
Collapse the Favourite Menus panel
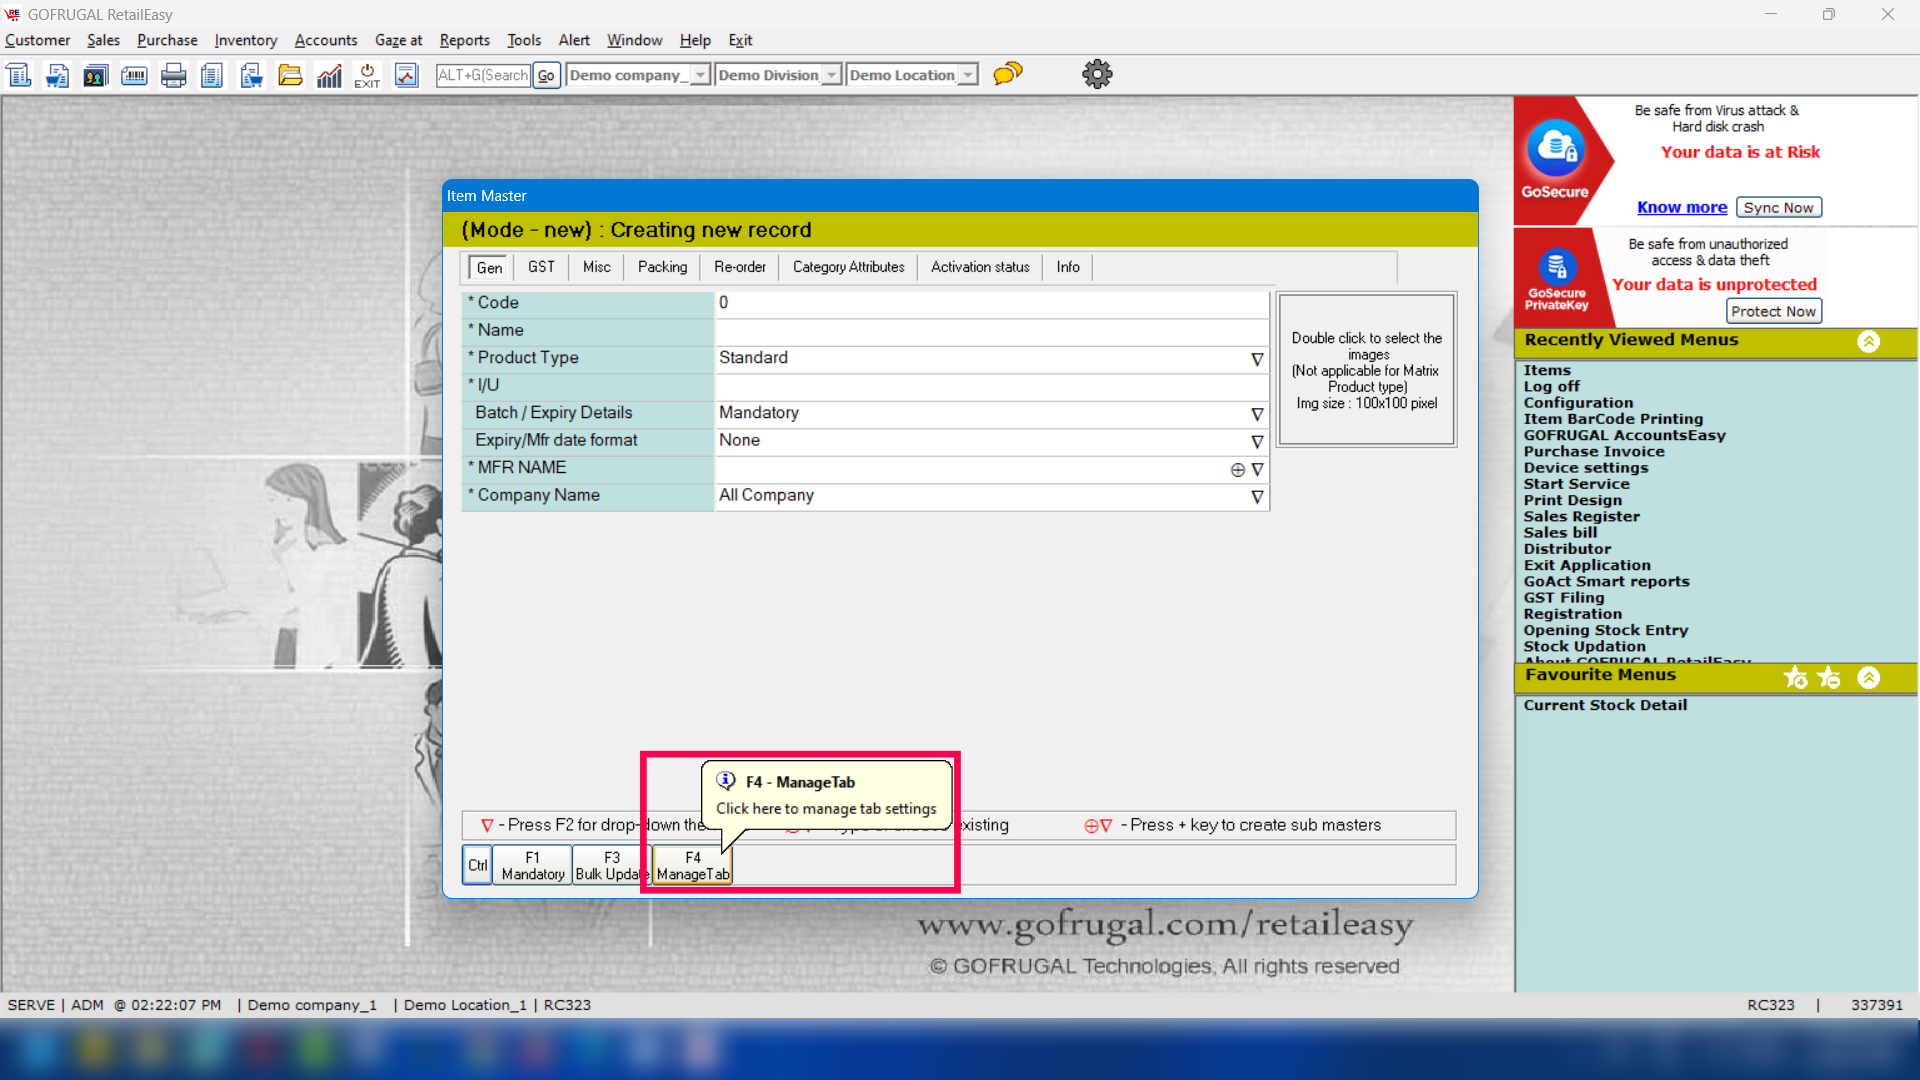(x=1868, y=678)
